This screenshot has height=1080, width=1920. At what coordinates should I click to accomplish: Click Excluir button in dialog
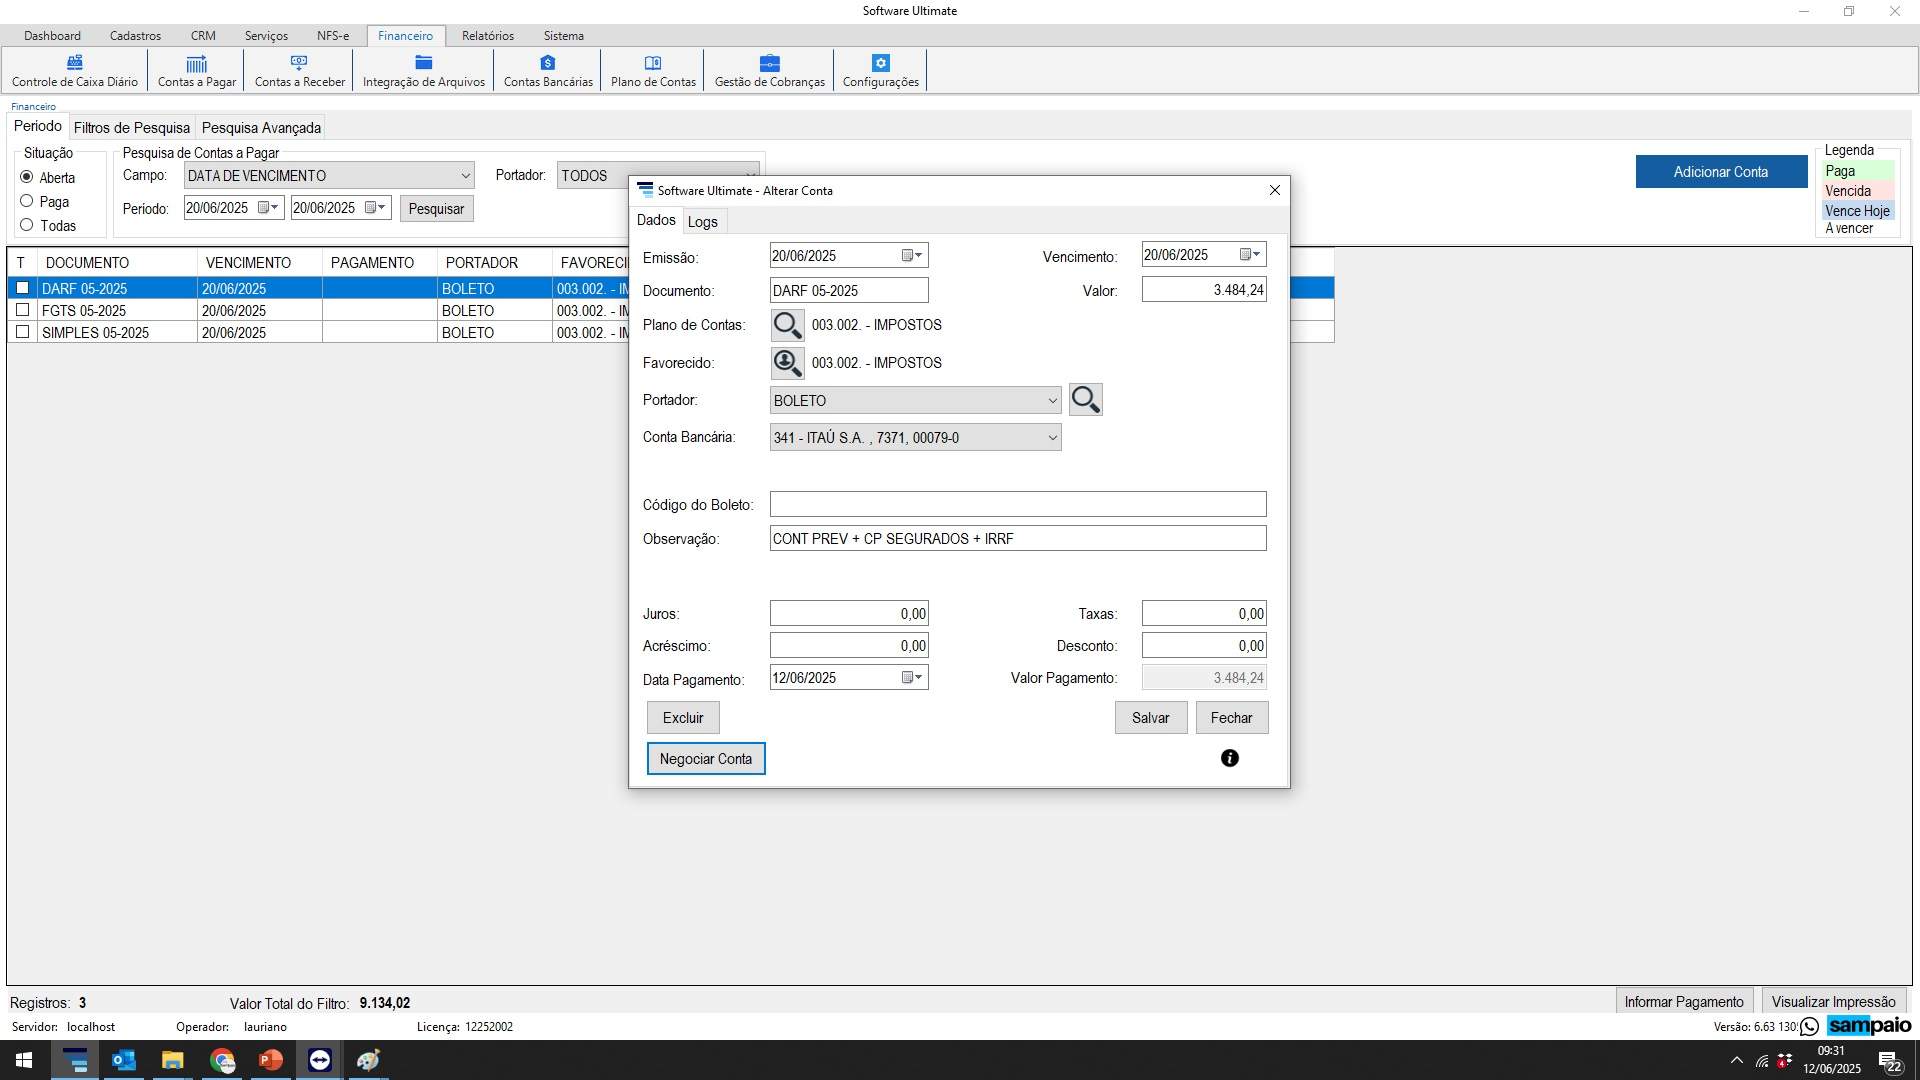(x=683, y=718)
